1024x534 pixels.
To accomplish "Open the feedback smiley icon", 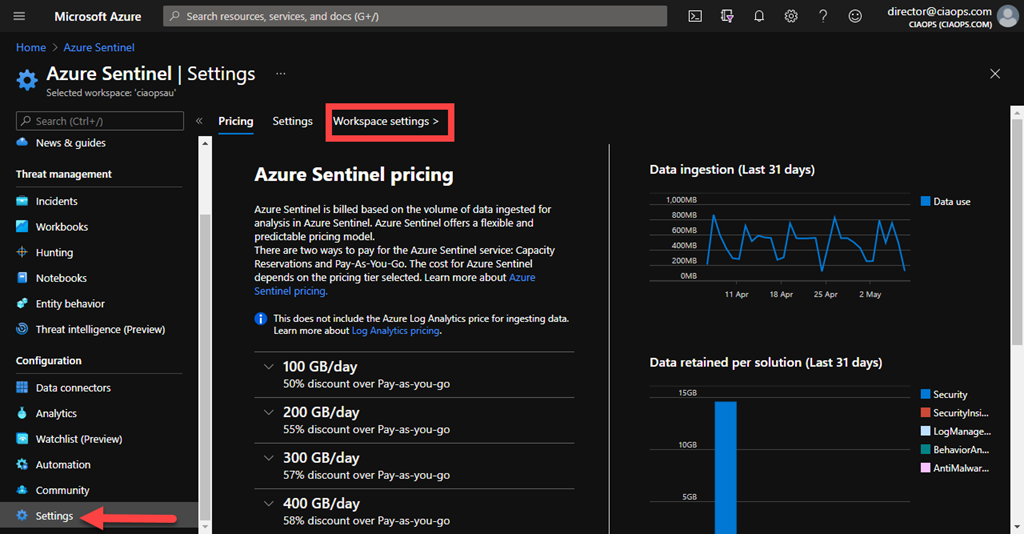I will pyautogui.click(x=855, y=16).
